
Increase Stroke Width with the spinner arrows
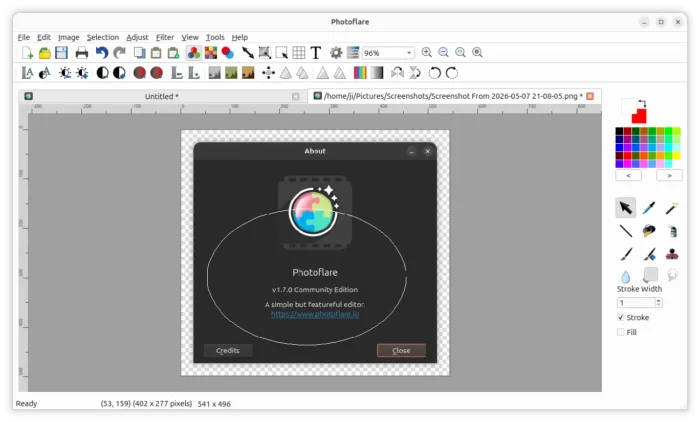tap(658, 301)
